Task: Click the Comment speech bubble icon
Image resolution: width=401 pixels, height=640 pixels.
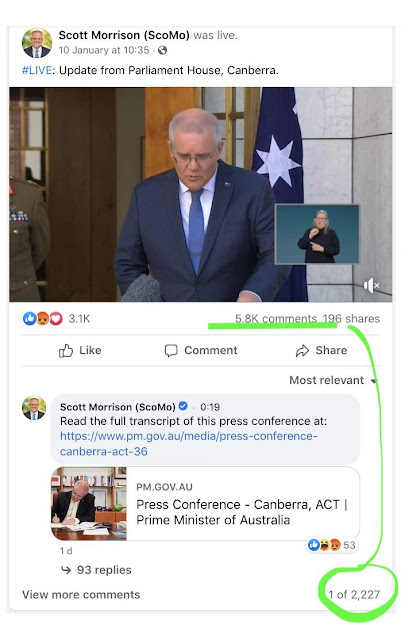Action: click(x=171, y=351)
